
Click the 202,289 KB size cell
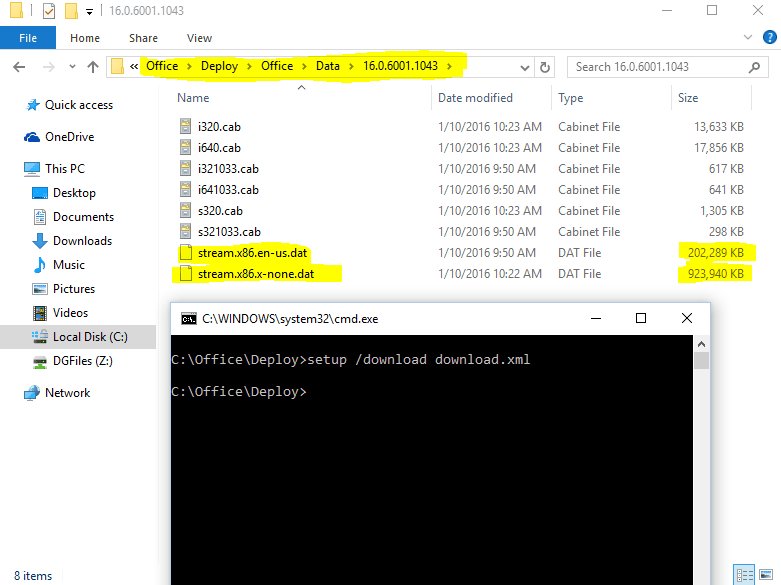click(716, 253)
